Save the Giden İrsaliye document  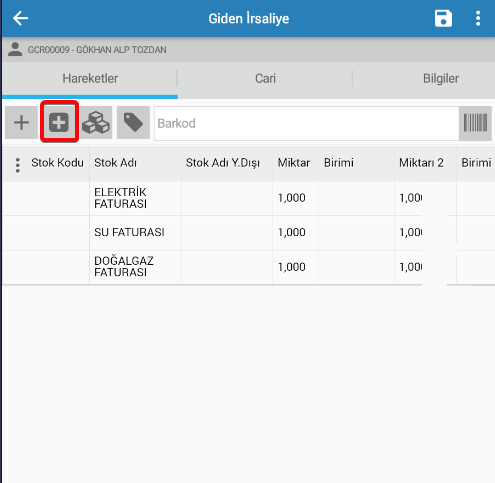pos(443,18)
